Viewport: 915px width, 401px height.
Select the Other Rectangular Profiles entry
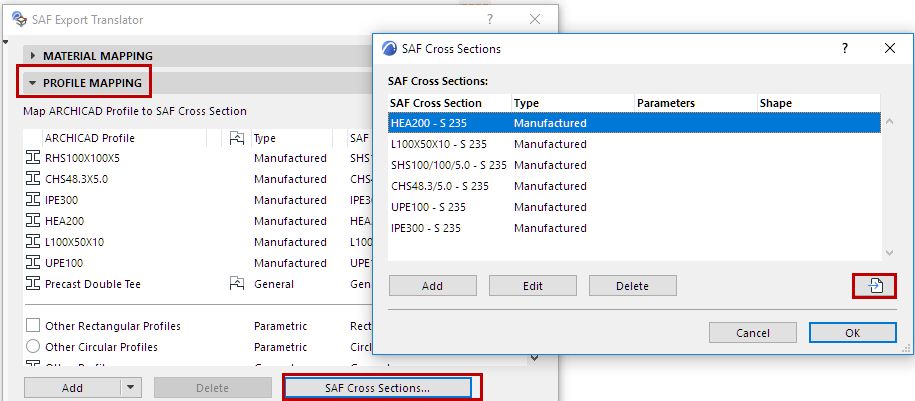coord(113,326)
